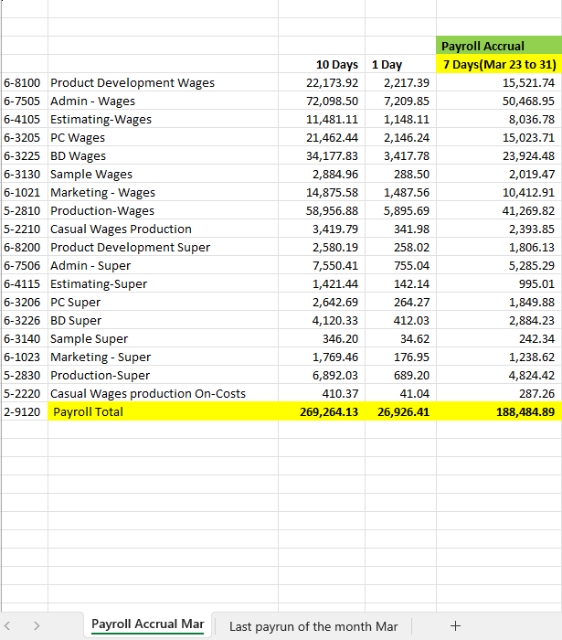Select the Payroll Accrual header cell
Image resolution: width=562 pixels, height=640 pixels.
coord(499,46)
